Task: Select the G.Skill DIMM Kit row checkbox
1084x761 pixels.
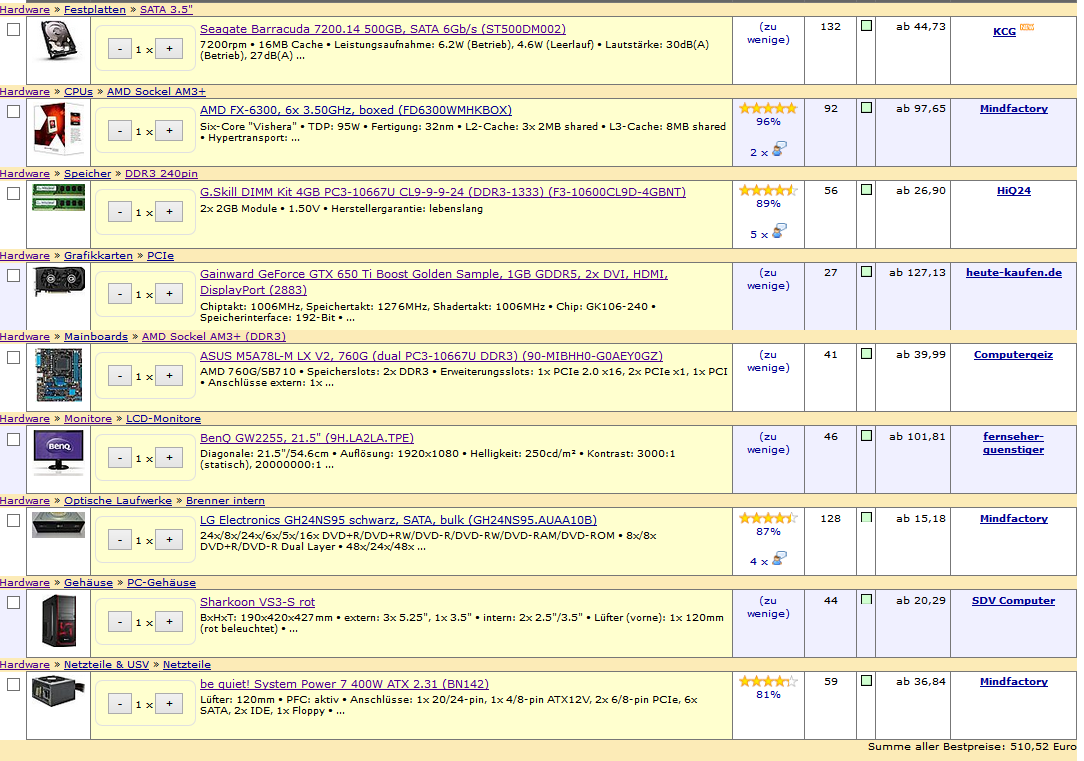Action: (13, 194)
